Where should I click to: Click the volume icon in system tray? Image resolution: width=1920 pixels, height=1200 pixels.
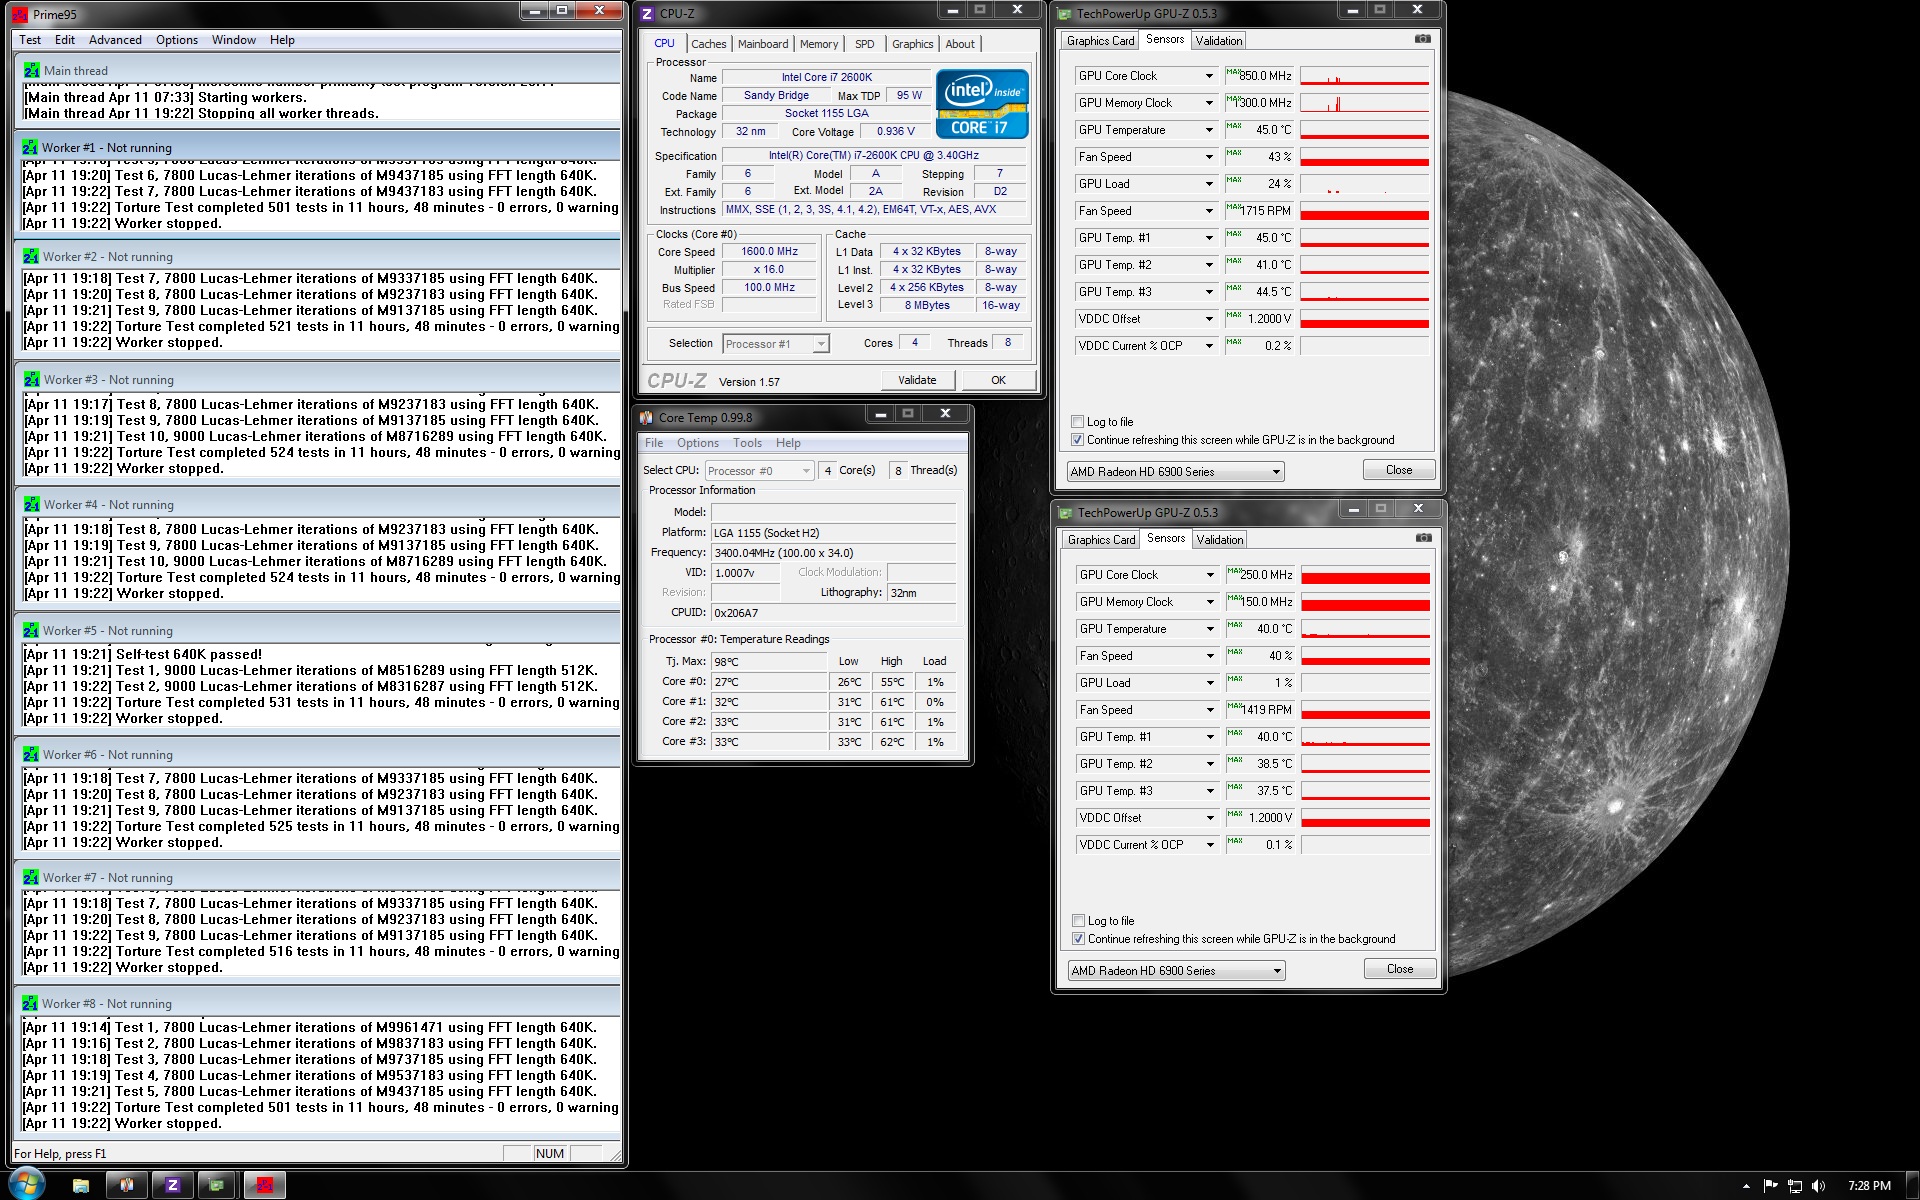1818,1186
